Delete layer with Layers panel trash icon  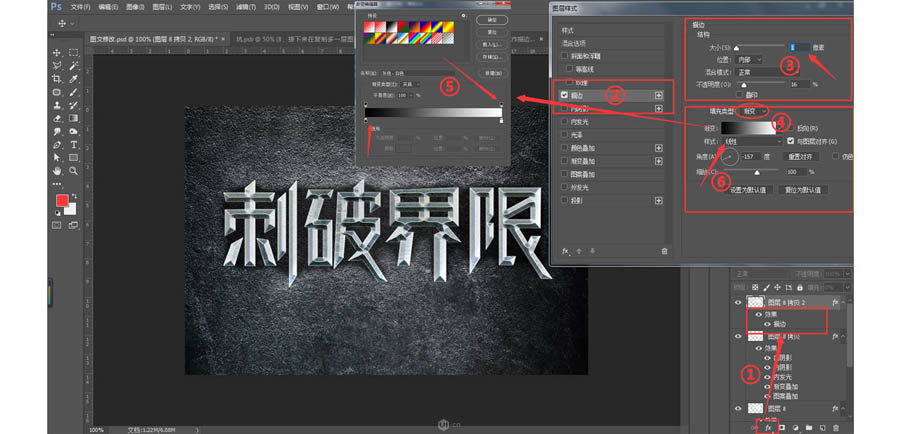836,428
